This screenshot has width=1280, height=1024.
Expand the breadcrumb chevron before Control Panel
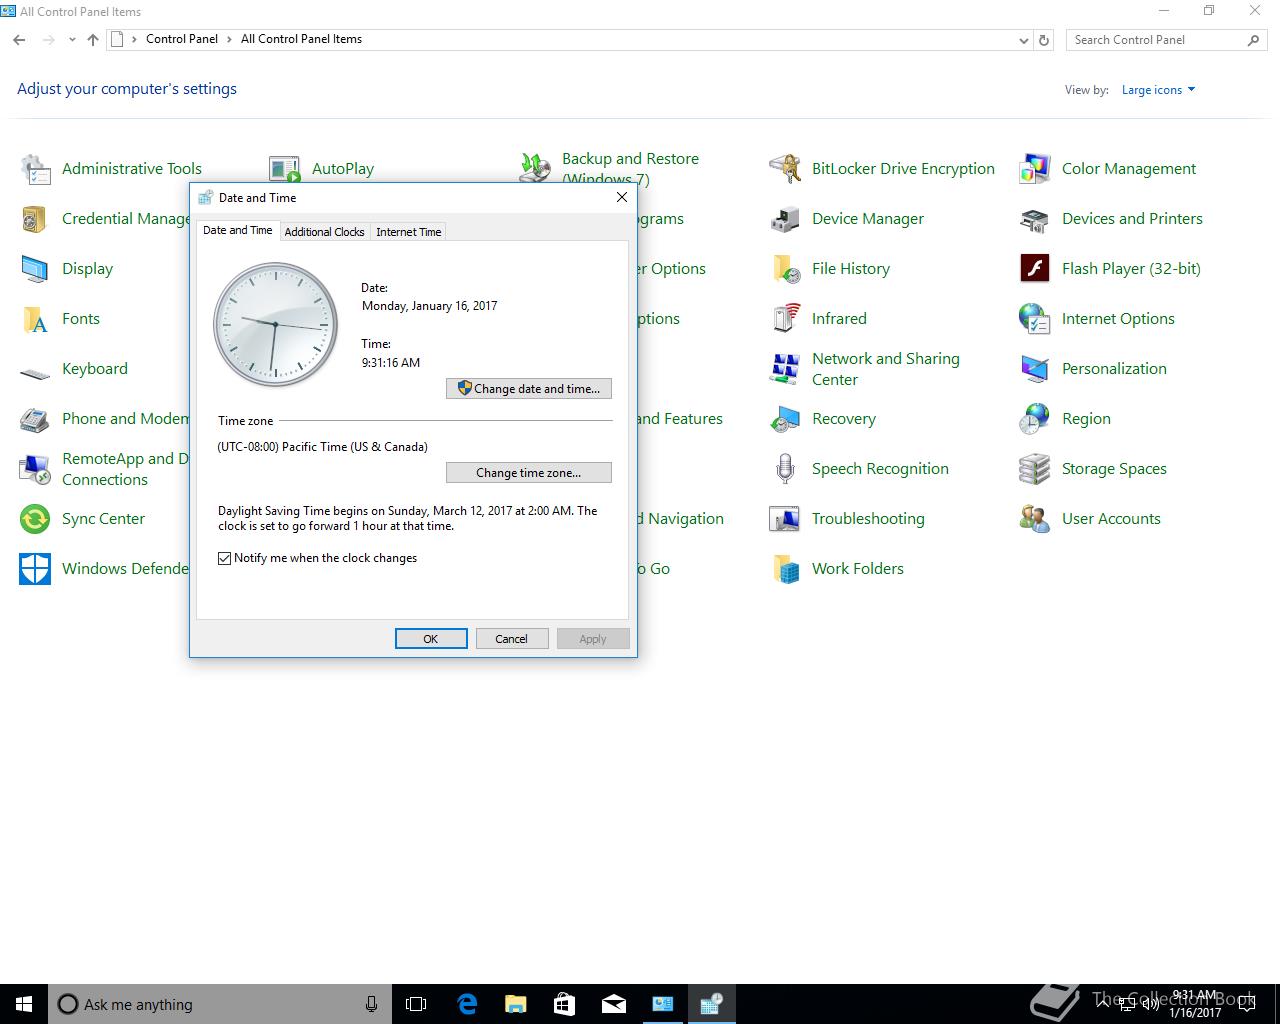135,40
